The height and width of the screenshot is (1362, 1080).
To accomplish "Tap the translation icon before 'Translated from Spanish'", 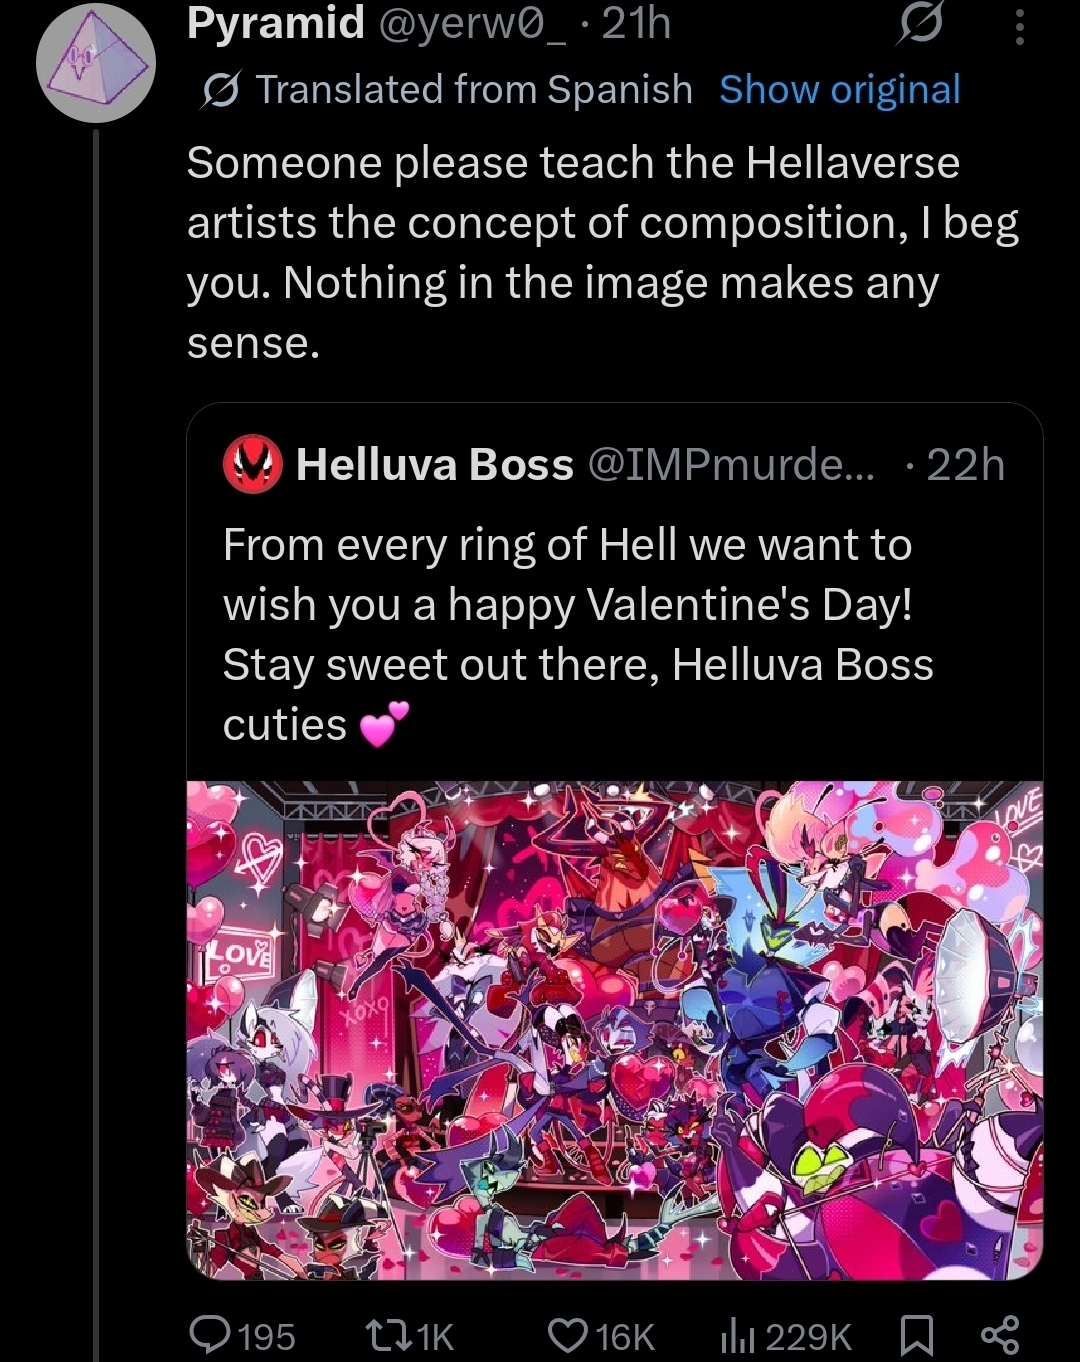I will [x=219, y=91].
